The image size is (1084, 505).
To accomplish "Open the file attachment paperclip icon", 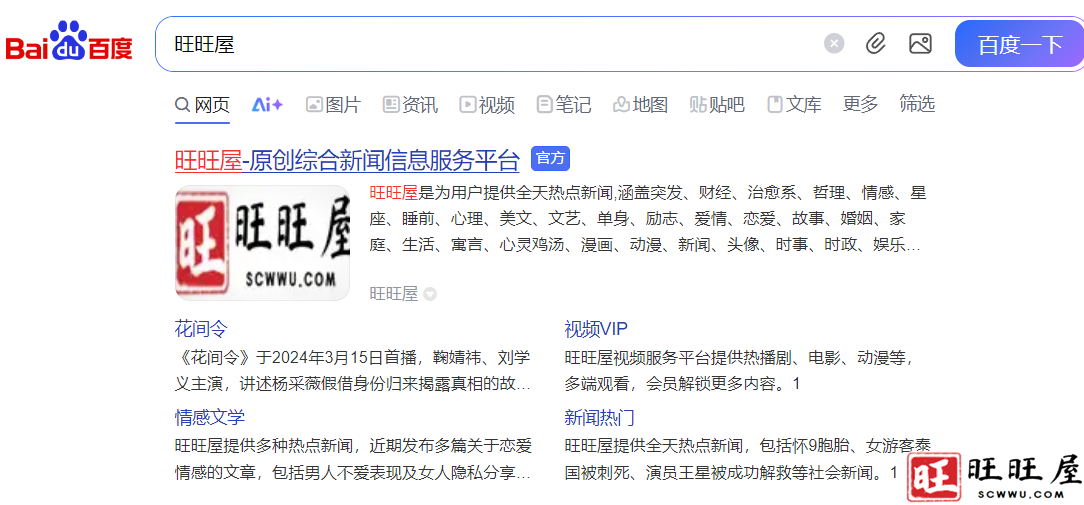I will pyautogui.click(x=876, y=44).
